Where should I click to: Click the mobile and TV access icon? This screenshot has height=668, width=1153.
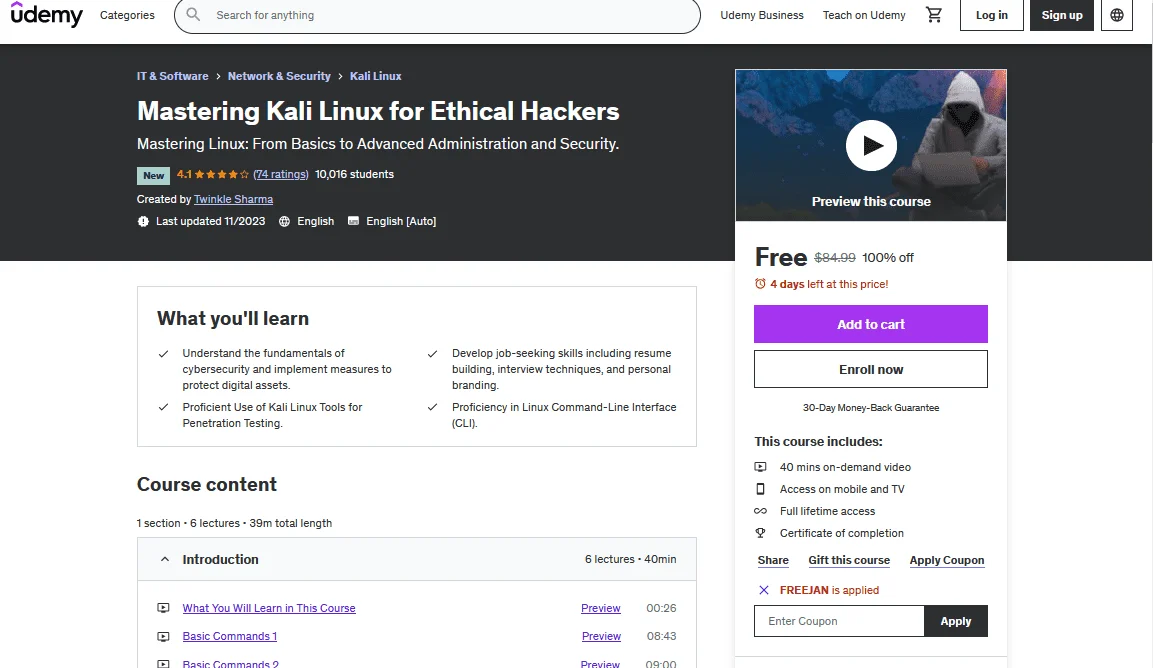click(760, 489)
